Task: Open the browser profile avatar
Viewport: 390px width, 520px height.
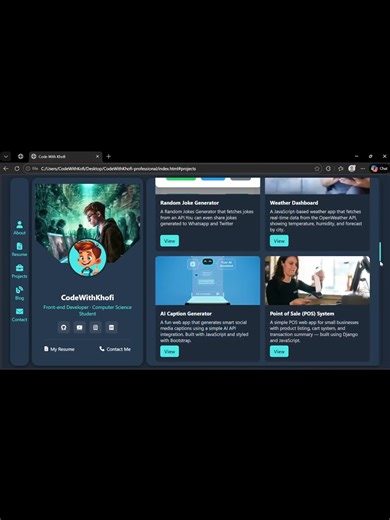Action: (x=352, y=169)
